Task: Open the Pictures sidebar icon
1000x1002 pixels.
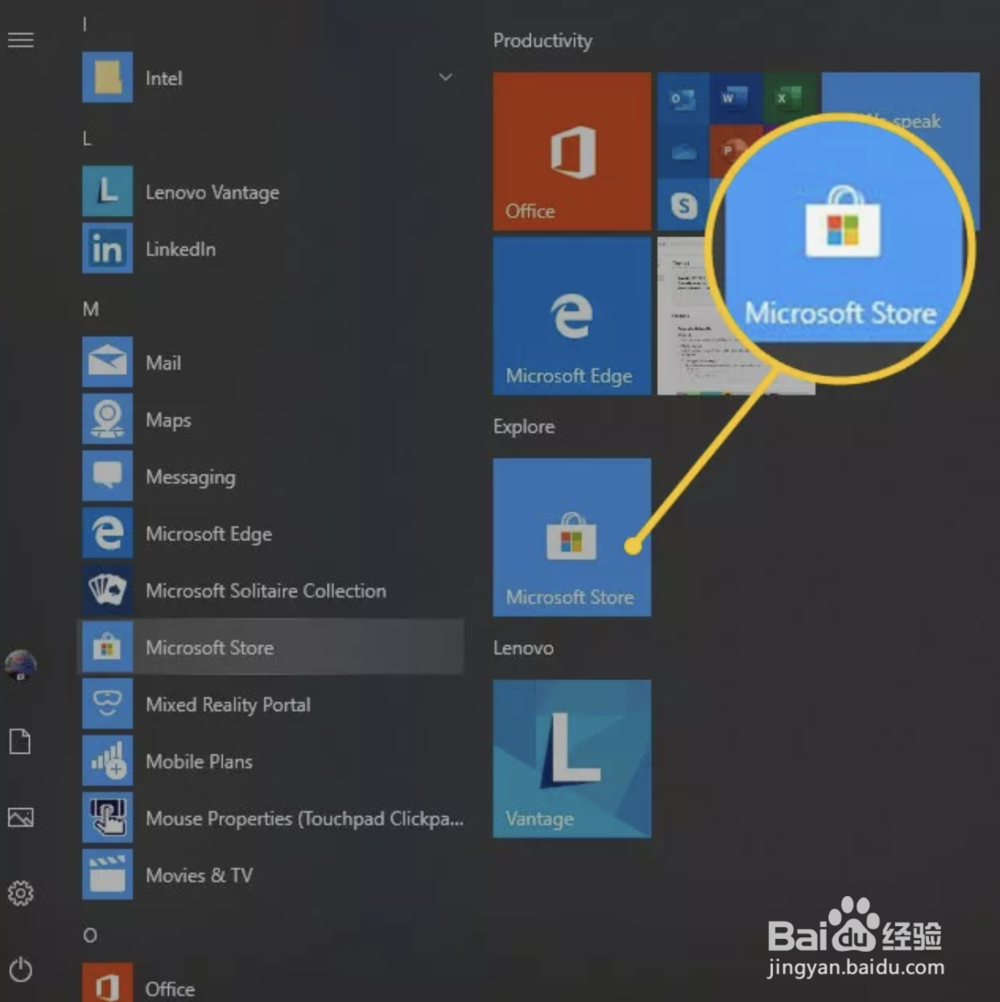Action: point(20,817)
